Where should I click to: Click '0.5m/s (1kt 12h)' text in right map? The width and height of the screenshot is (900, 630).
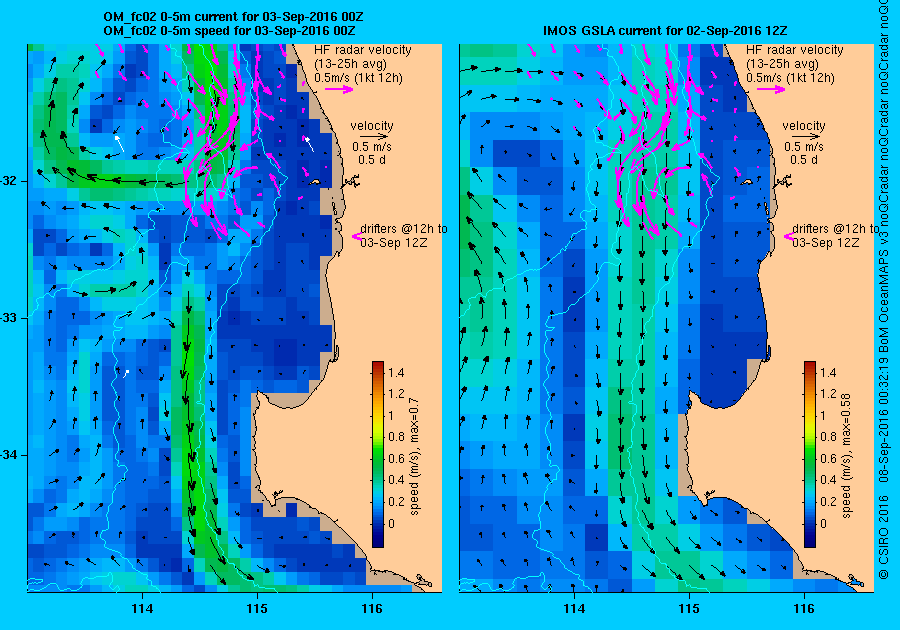pyautogui.click(x=790, y=78)
